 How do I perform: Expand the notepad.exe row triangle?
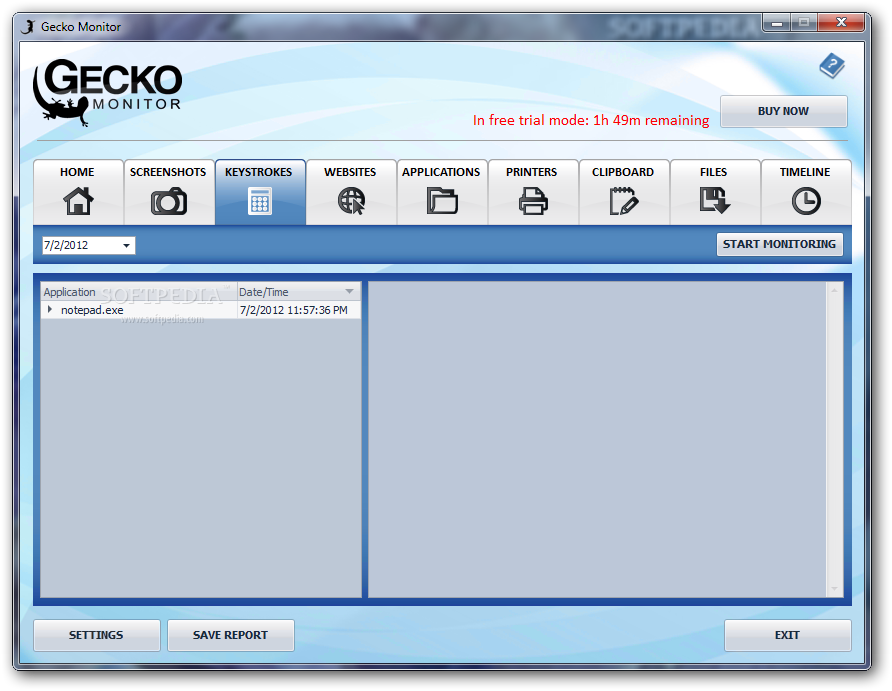pos(50,309)
